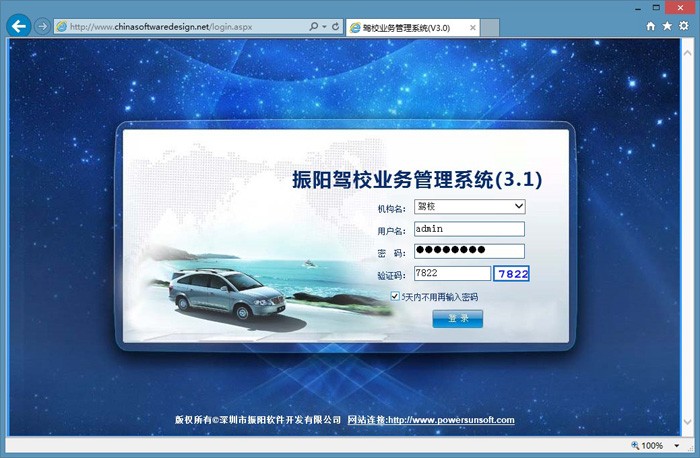Viewport: 700px width, 458px height.
Task: Close the 驾校业务管理系统 tab
Action: (x=473, y=28)
